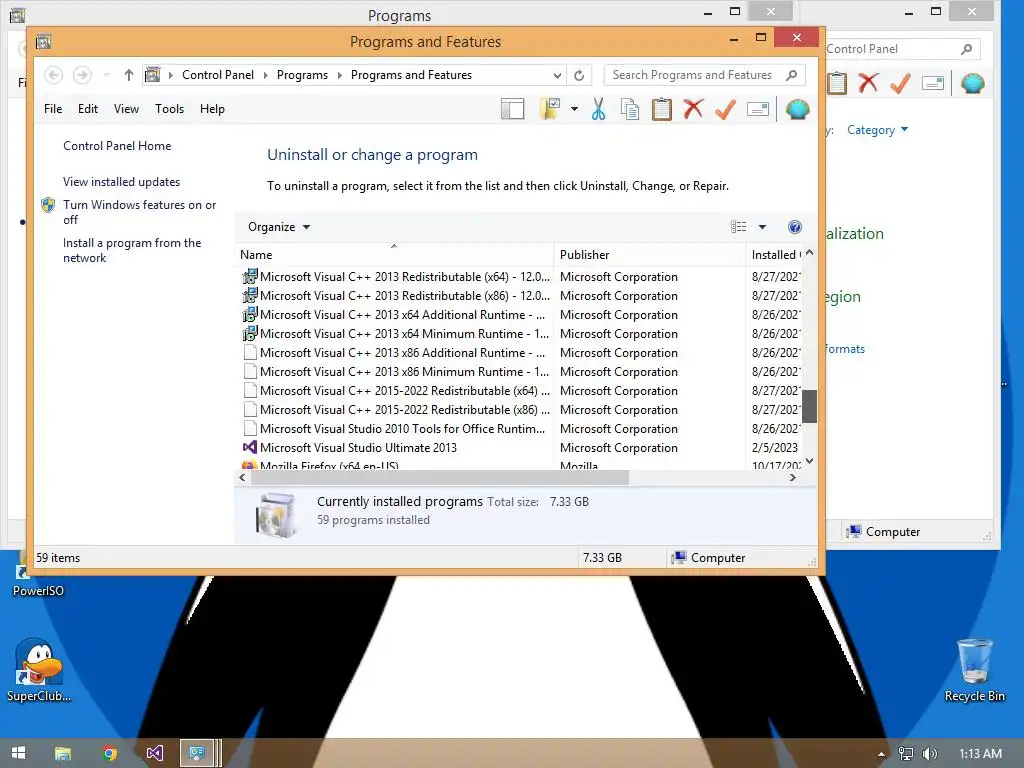Image resolution: width=1024 pixels, height=768 pixels.
Task: Open the File menu
Action: 53,109
